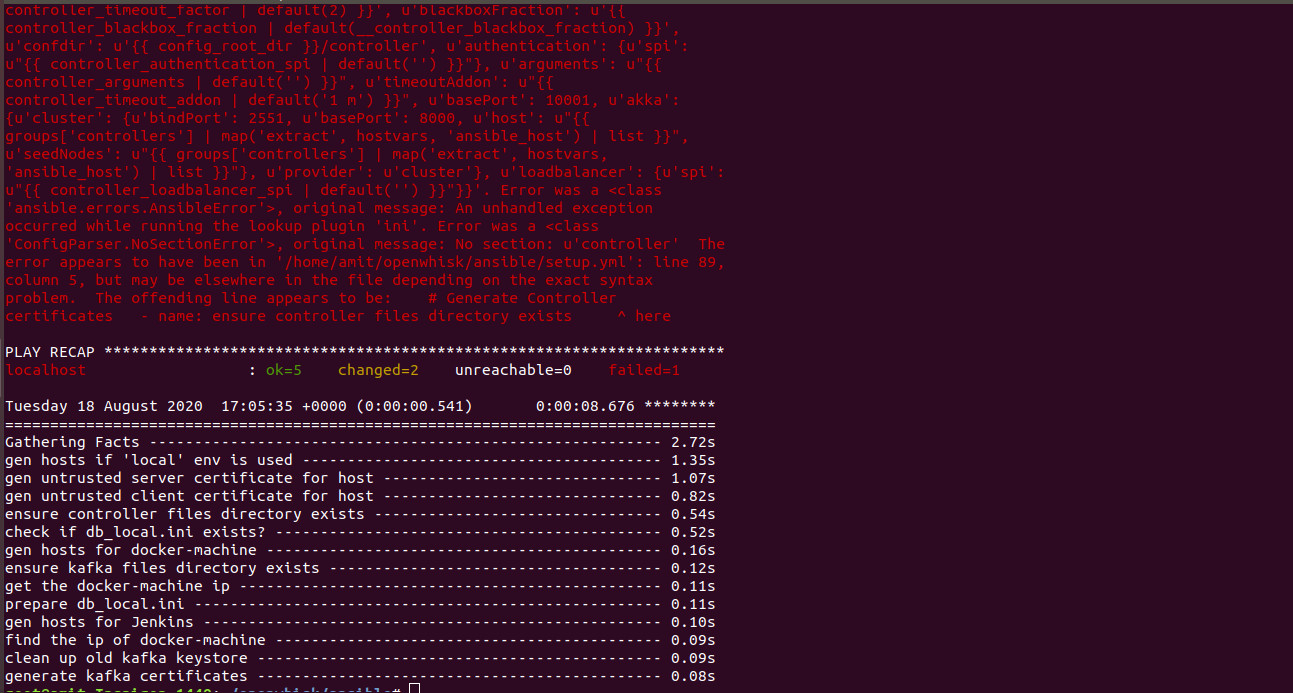Click the 'Gathering Facts' timing row
Viewport: 1293px width, 693px height.
click(x=360, y=442)
